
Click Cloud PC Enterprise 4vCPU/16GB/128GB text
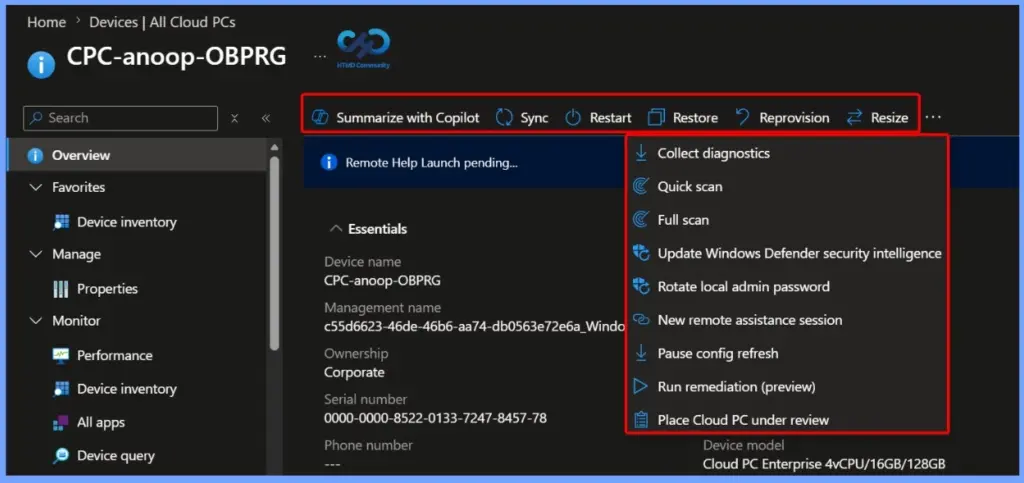pos(824,465)
